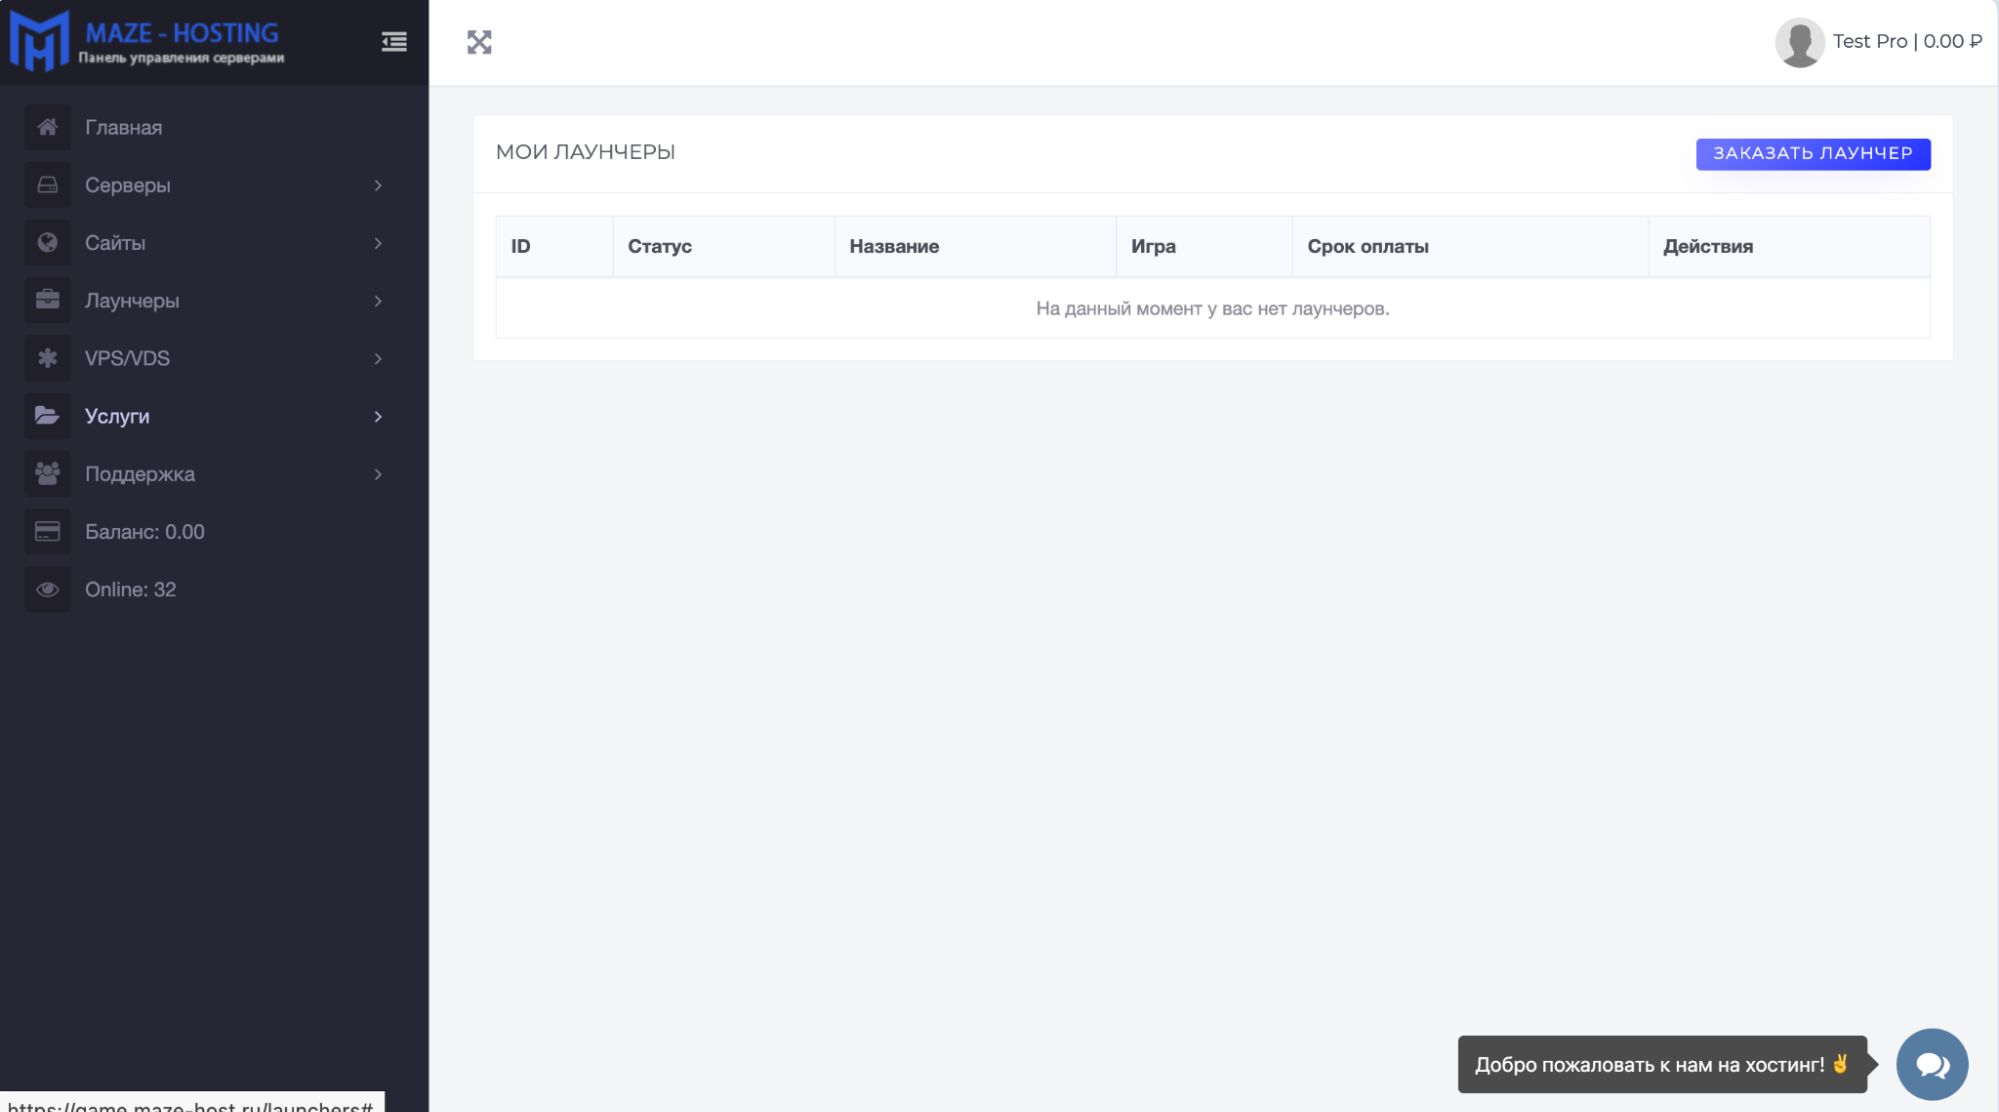Screen dimensions: 1999x1112
Task: Click the home icon beside Главная
Action: (x=47, y=127)
